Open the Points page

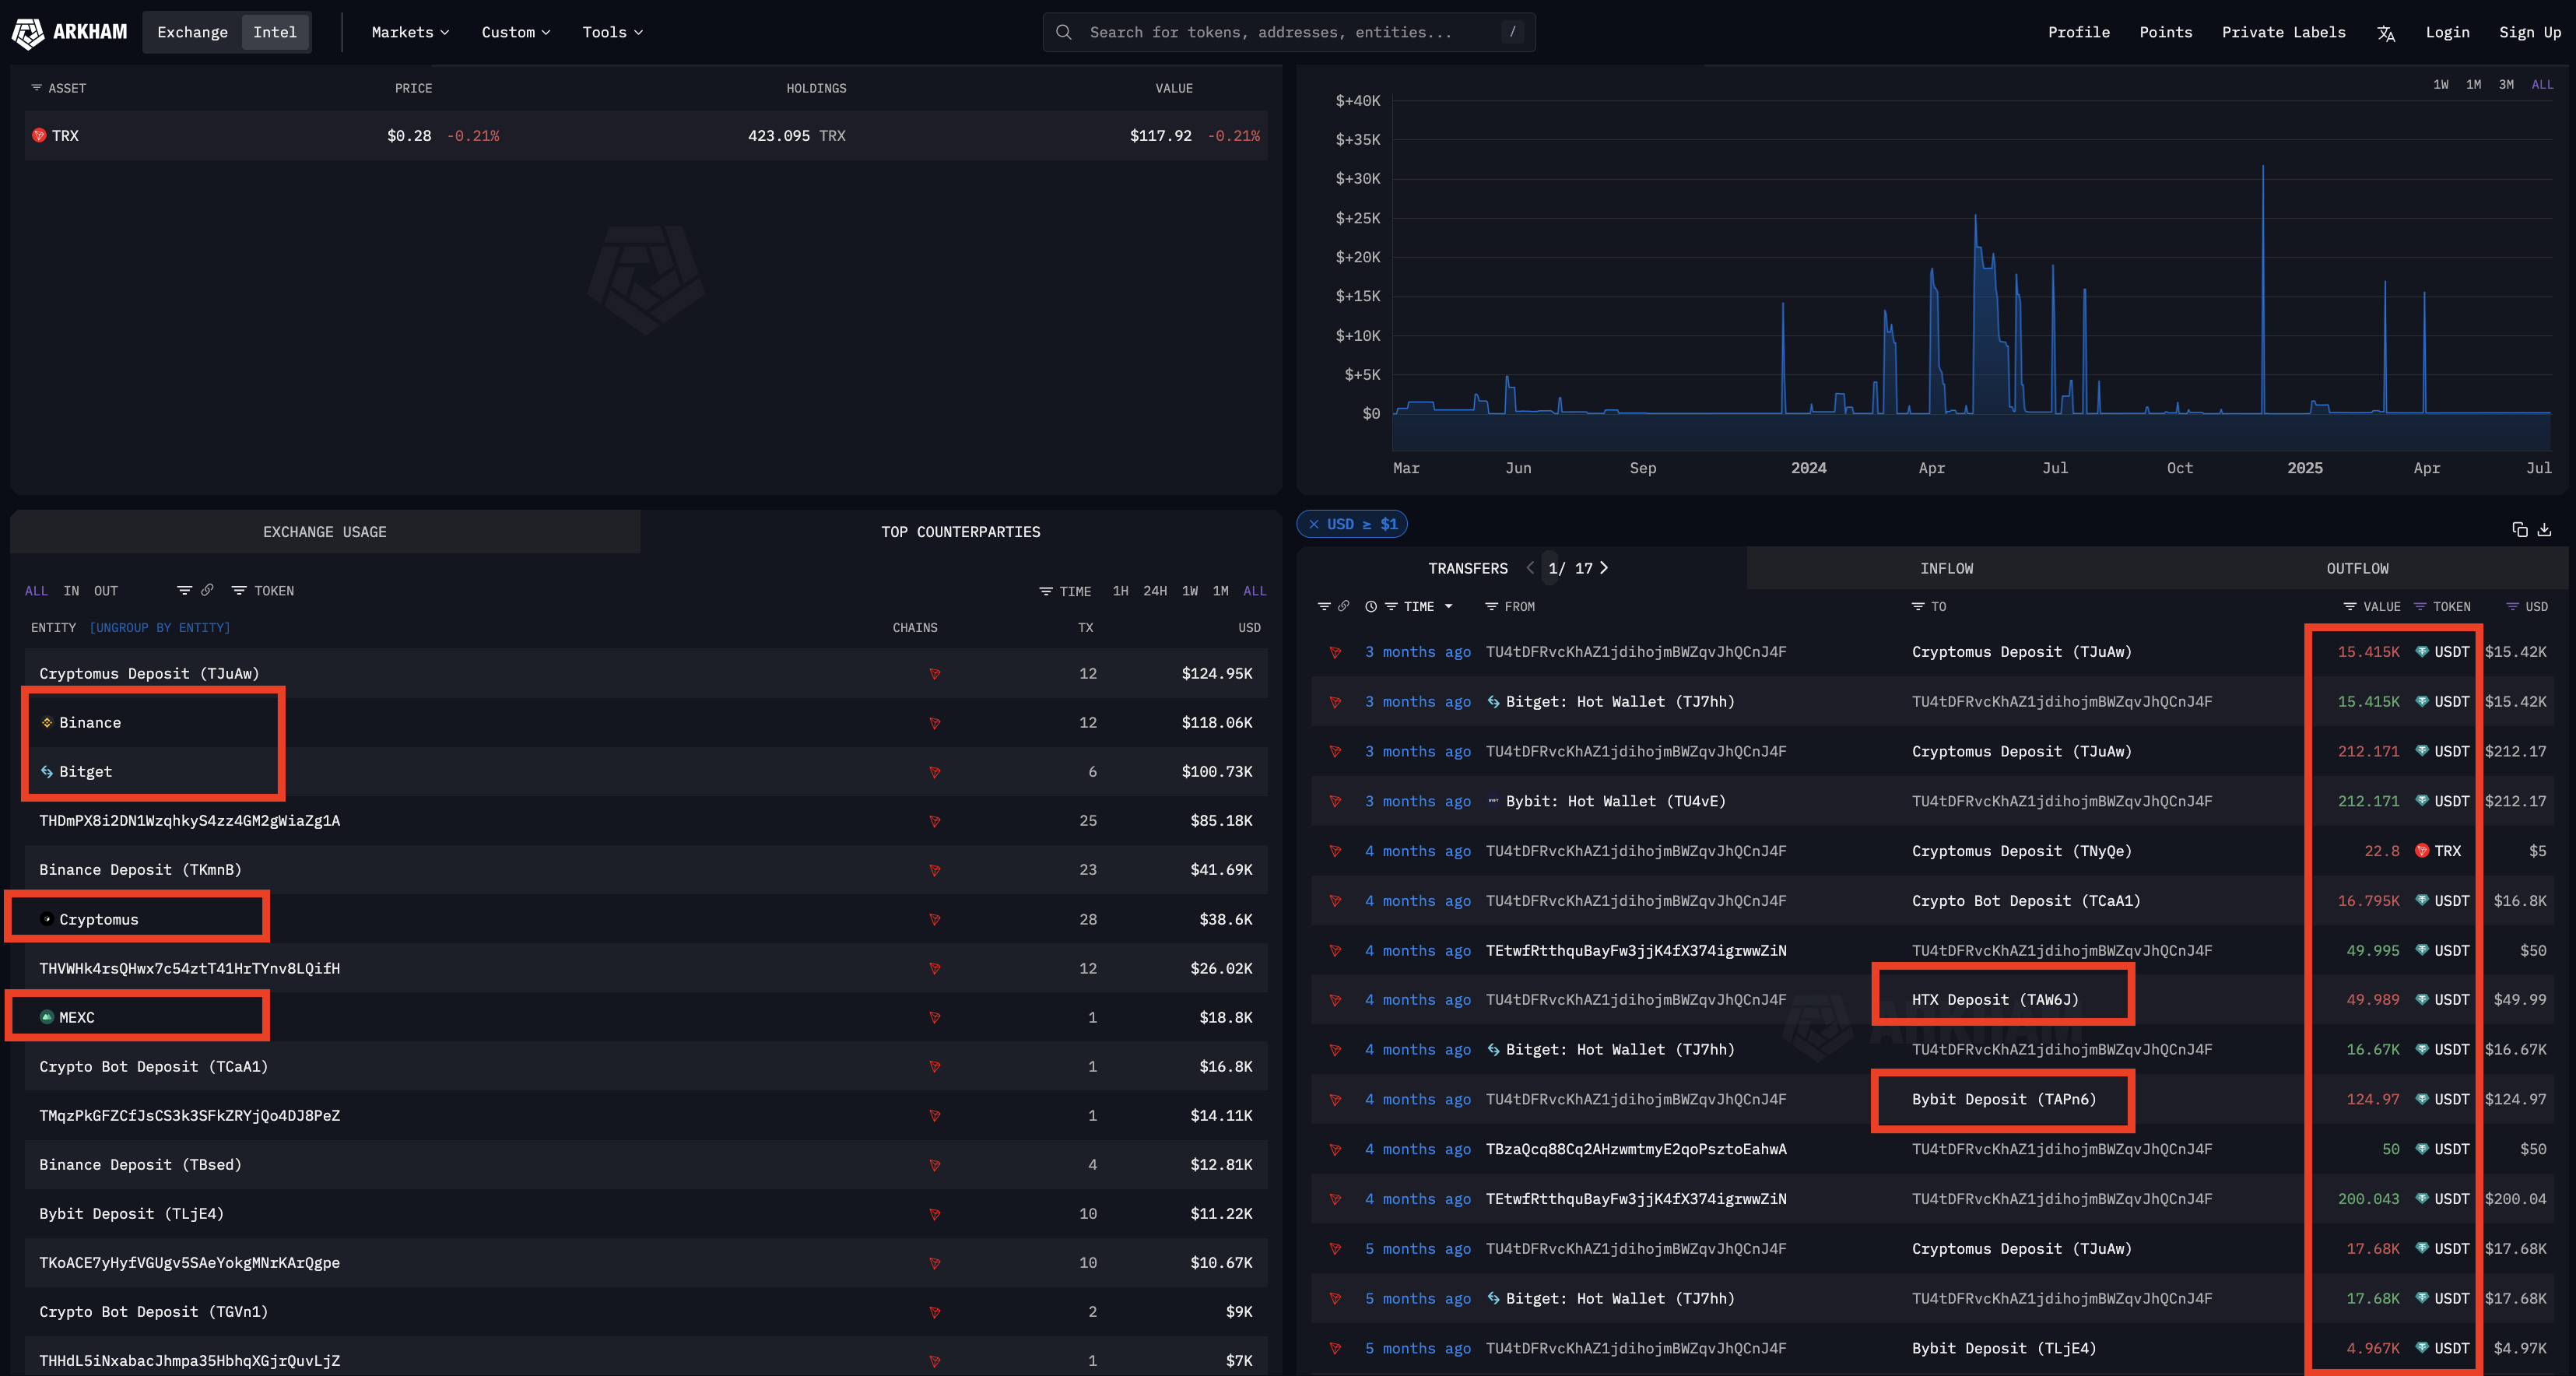pyautogui.click(x=2165, y=32)
